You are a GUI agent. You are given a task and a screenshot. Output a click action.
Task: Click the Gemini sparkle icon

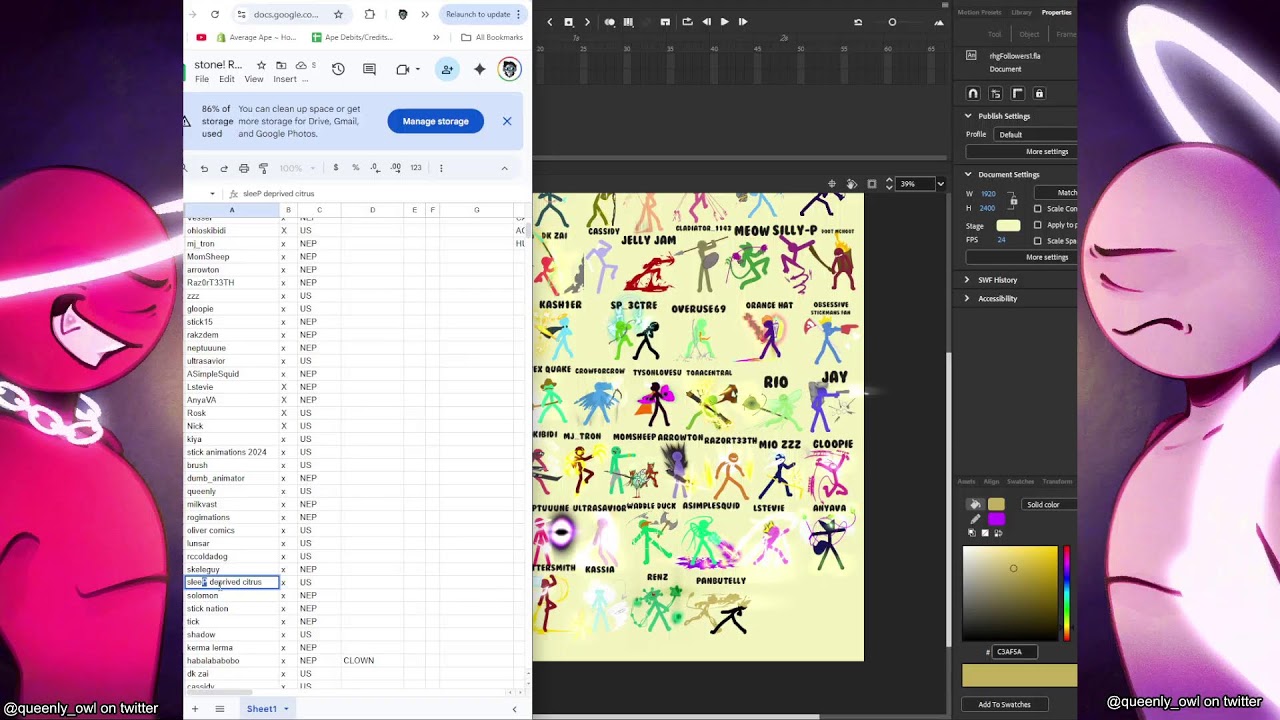pos(479,69)
